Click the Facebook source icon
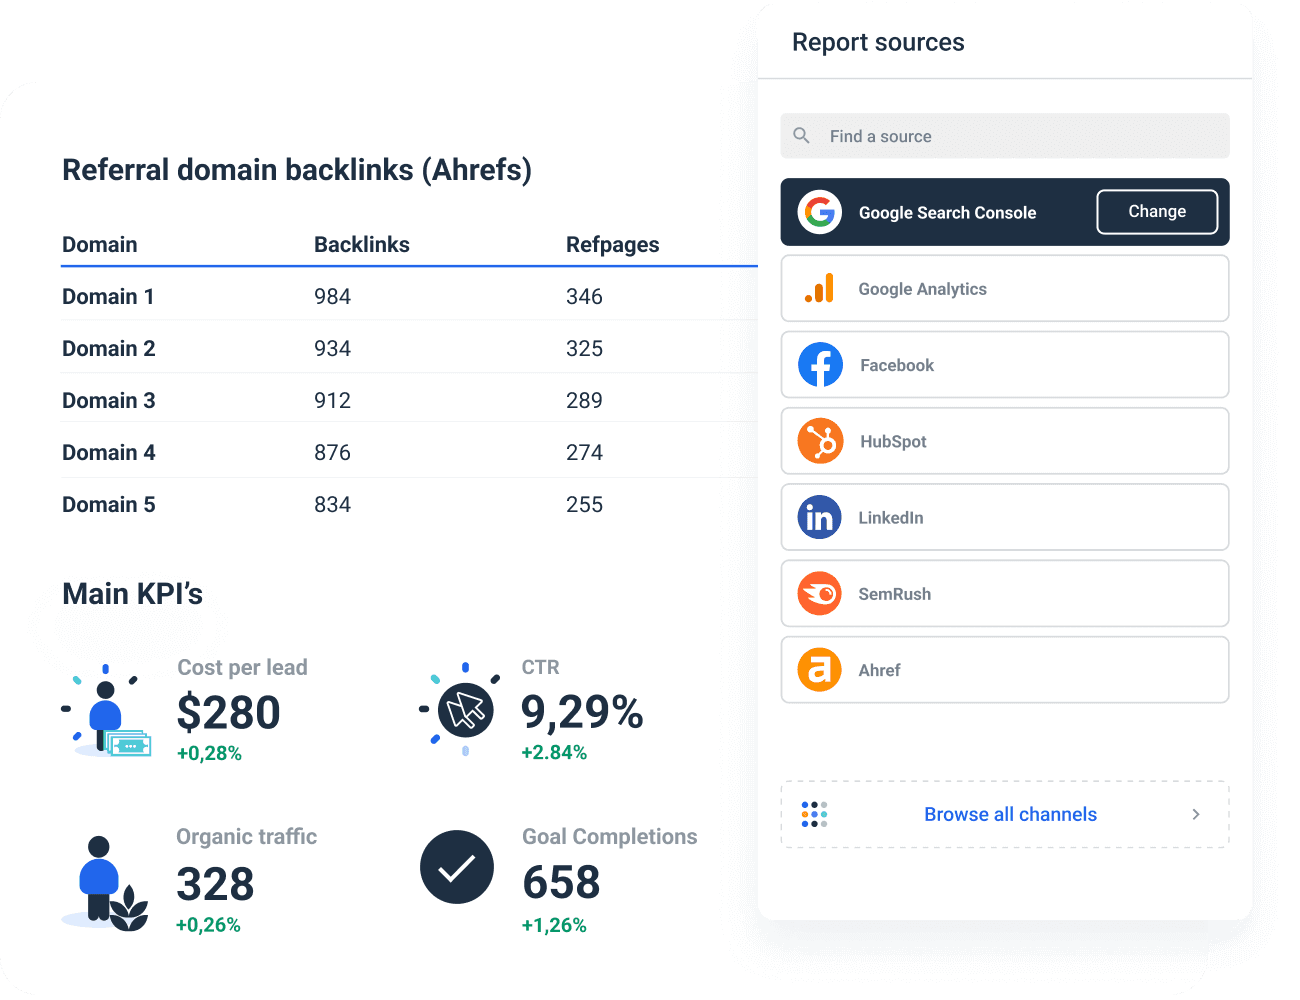Viewport: 1300px width, 1000px height. 820,365
